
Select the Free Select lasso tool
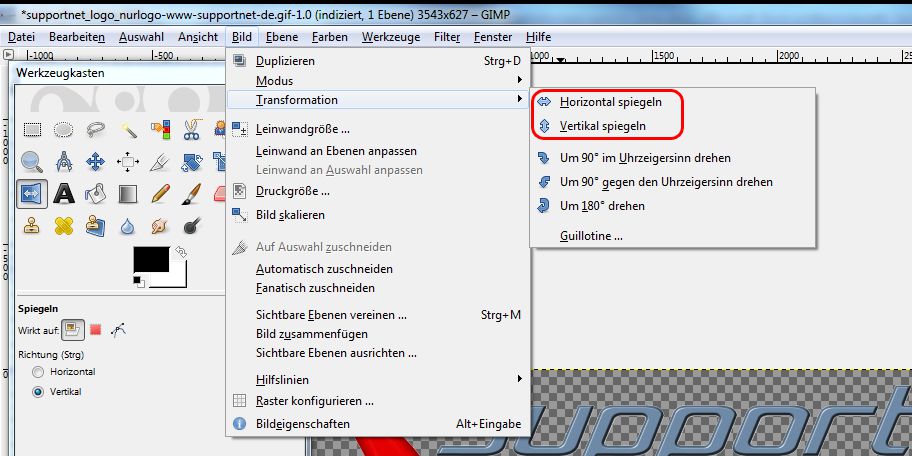coord(95,129)
